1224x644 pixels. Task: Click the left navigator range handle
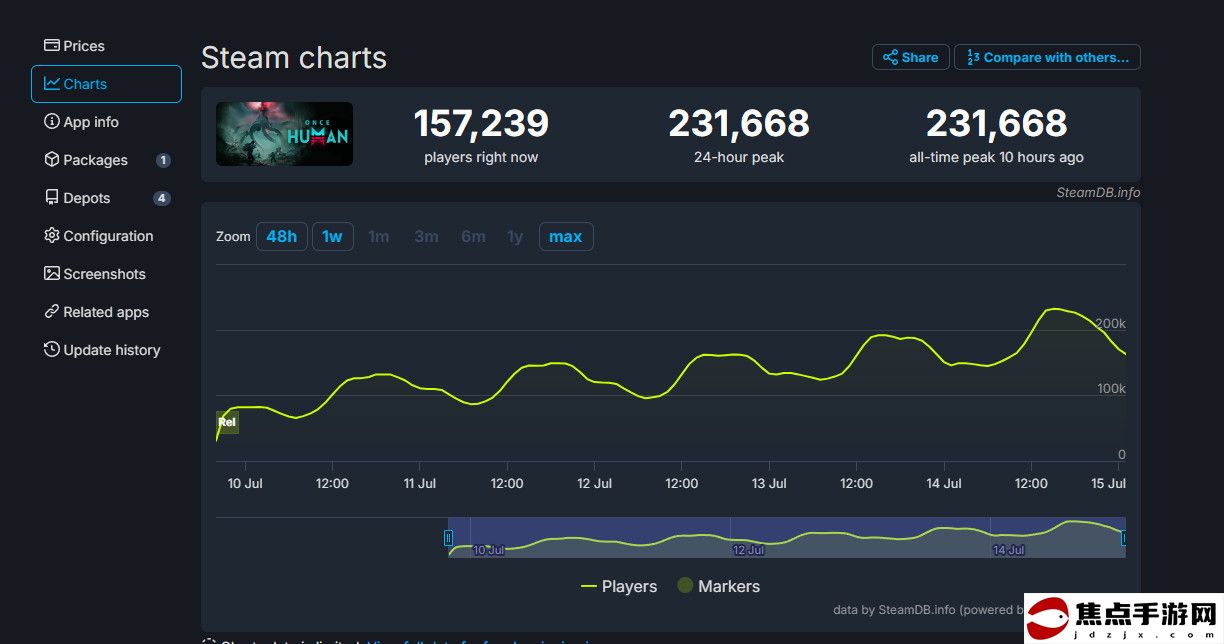click(448, 538)
